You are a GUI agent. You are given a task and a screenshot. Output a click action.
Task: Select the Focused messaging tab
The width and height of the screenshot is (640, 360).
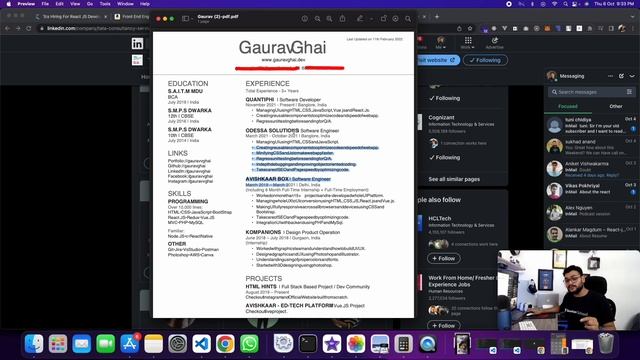[x=568, y=106]
